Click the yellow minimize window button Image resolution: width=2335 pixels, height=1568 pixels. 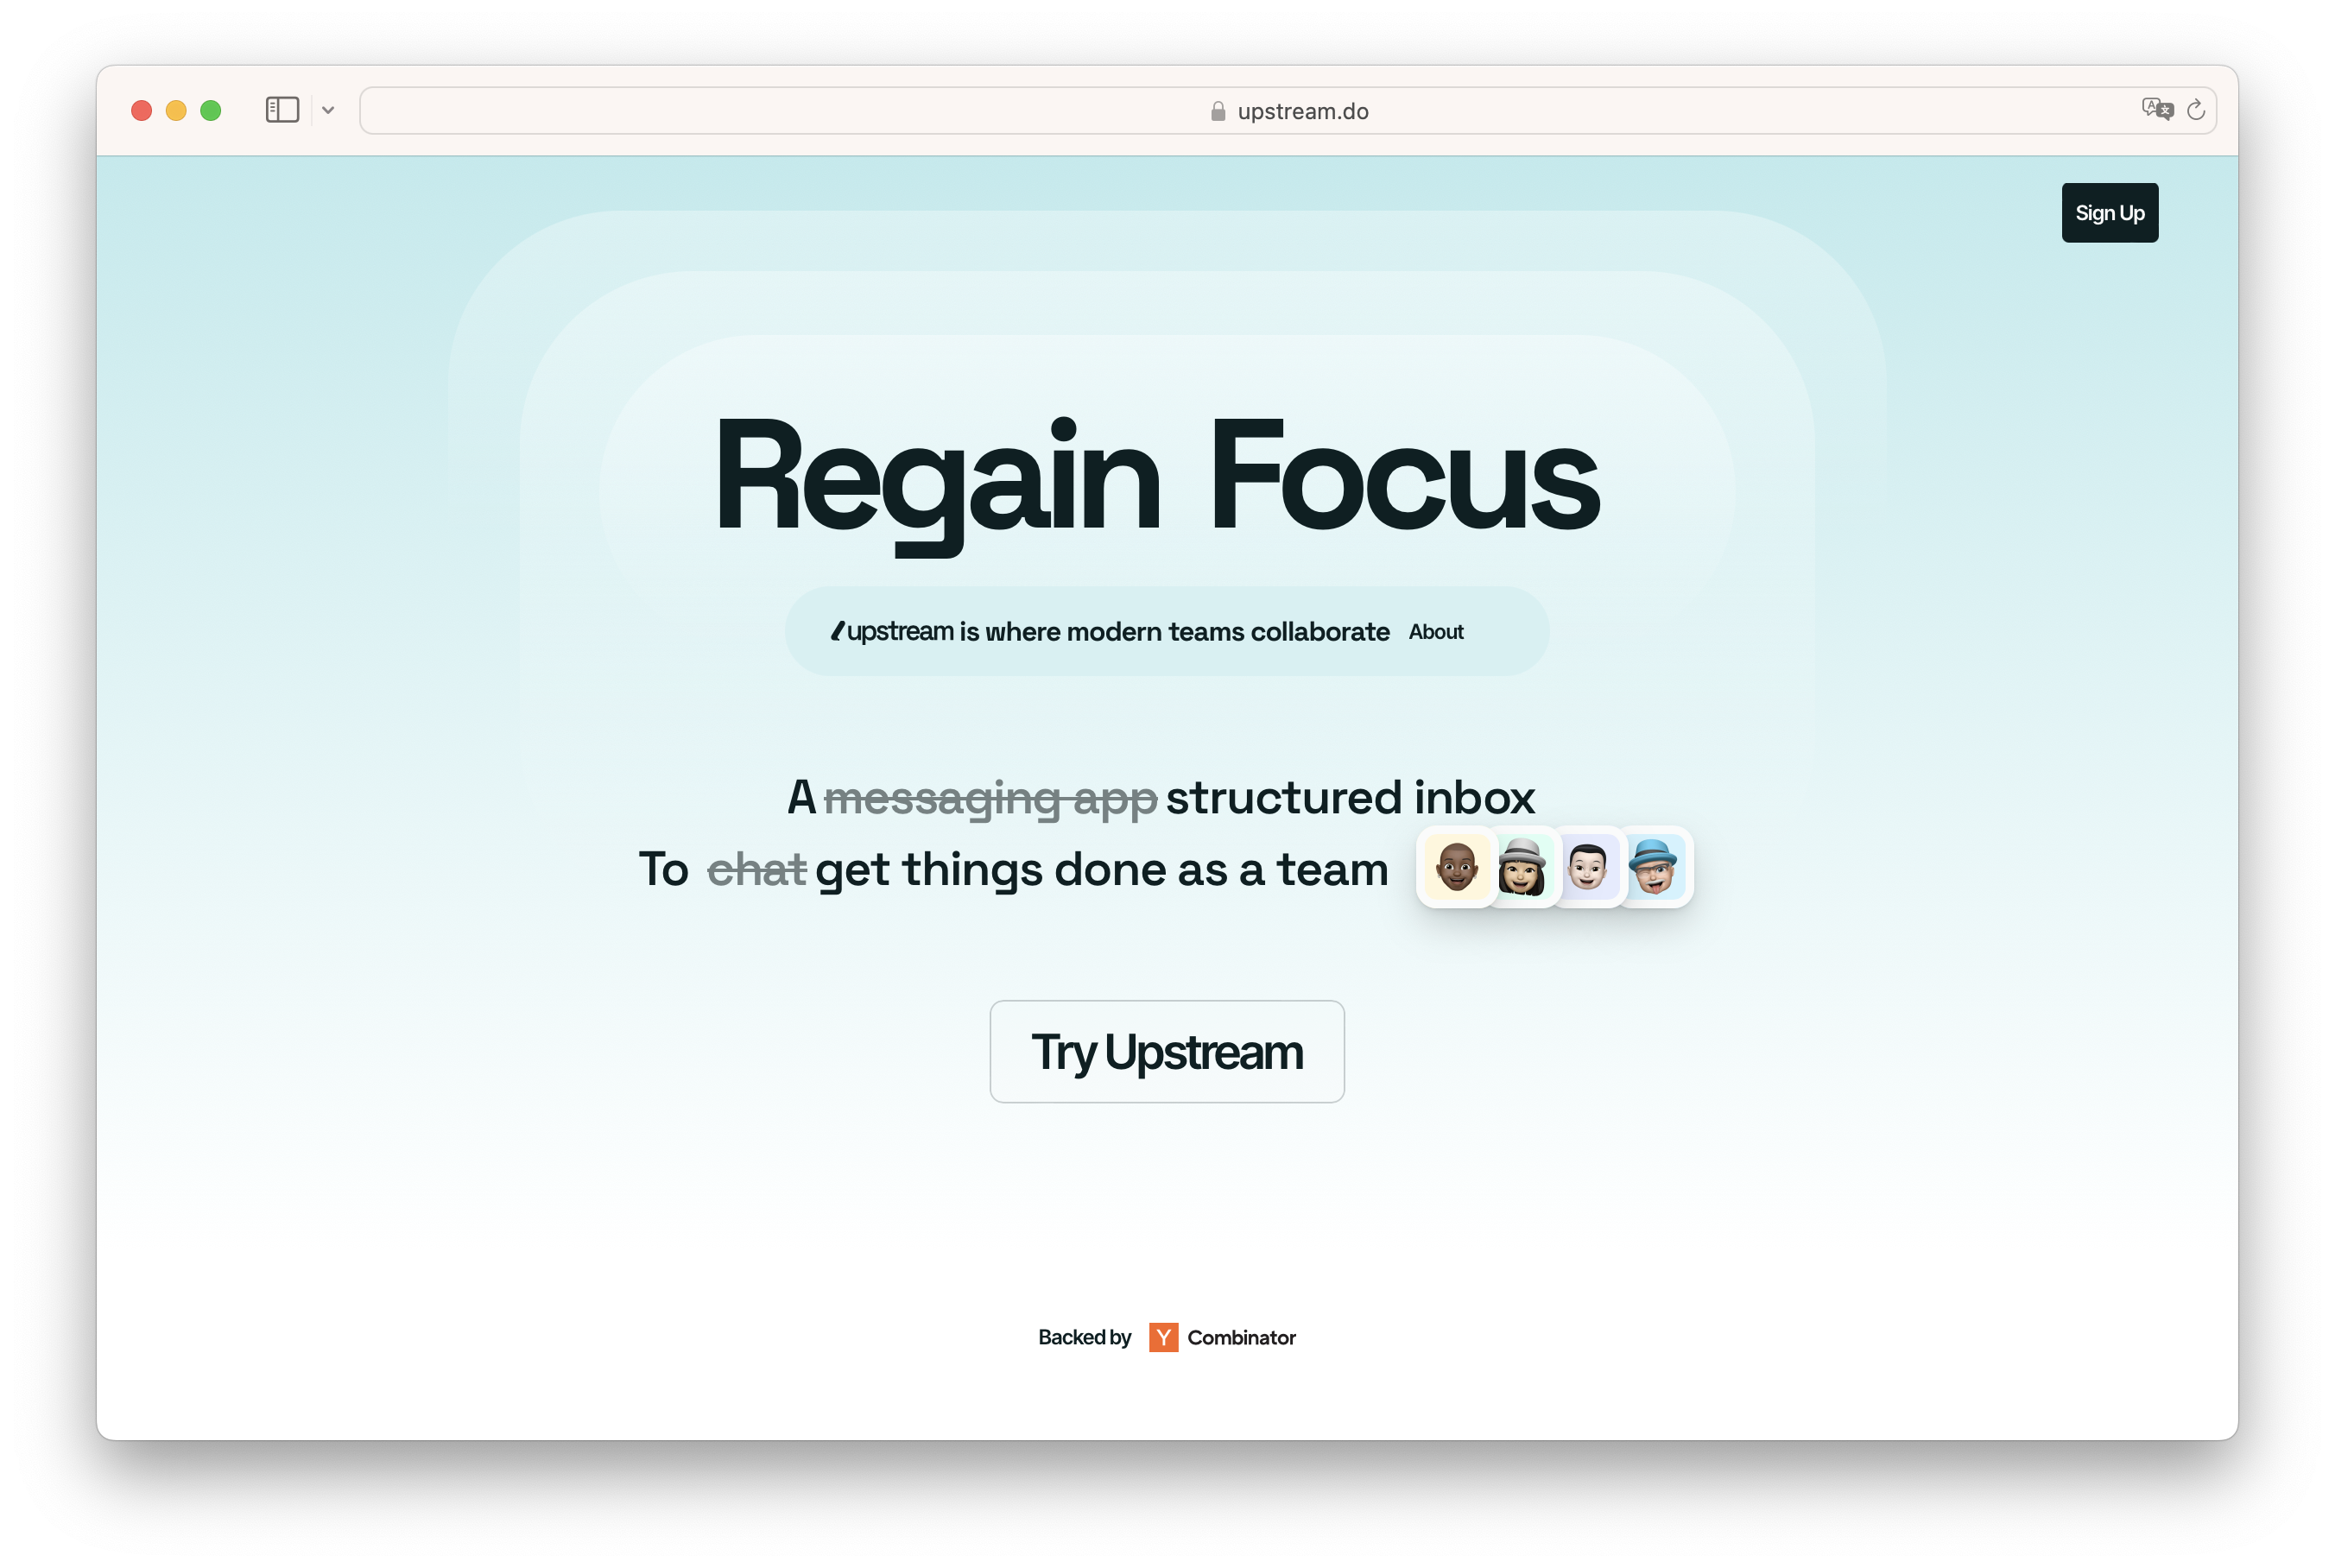click(176, 110)
